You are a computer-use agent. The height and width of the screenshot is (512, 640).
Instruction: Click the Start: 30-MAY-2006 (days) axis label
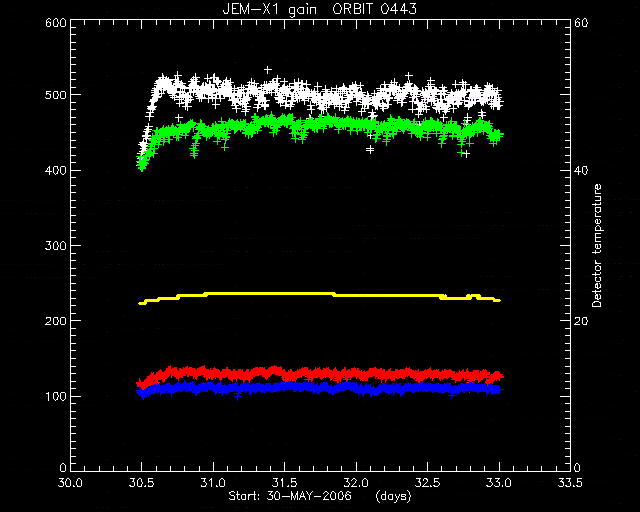point(320,496)
